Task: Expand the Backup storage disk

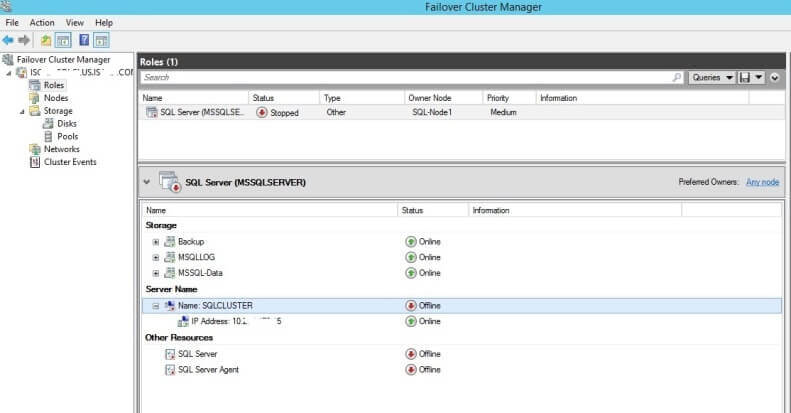Action: click(155, 242)
